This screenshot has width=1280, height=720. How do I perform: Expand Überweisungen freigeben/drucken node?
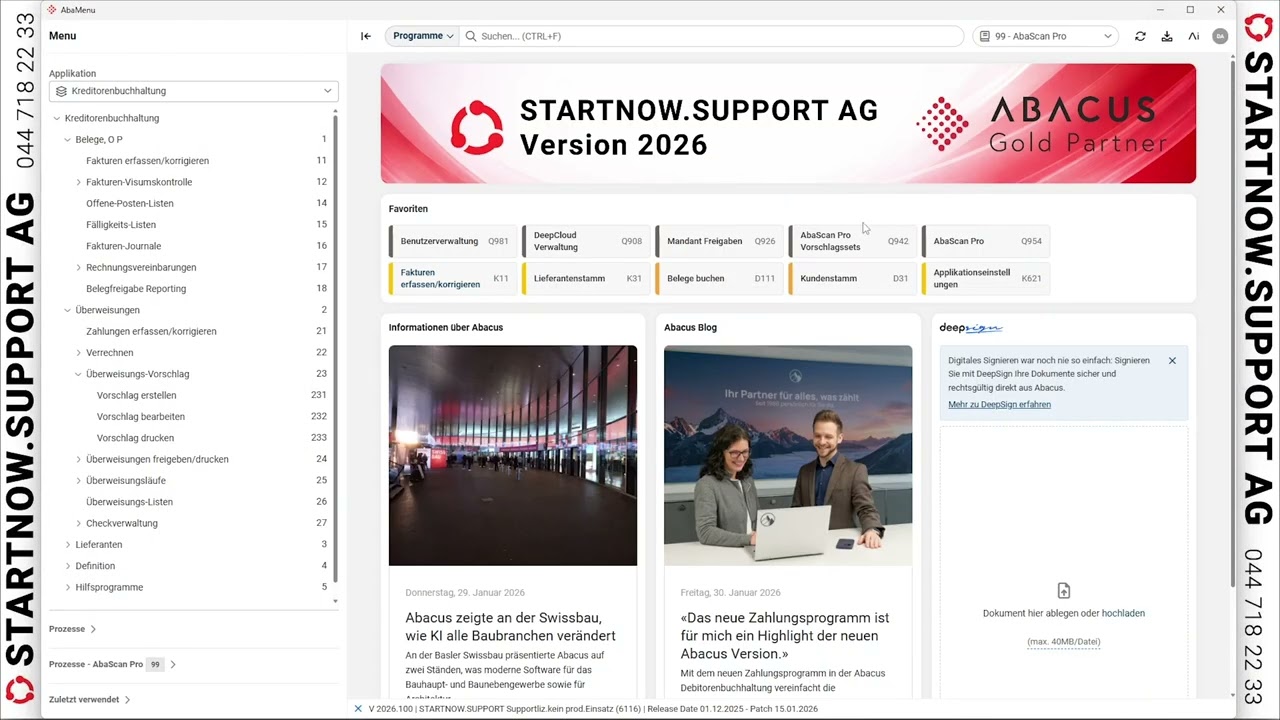point(79,460)
